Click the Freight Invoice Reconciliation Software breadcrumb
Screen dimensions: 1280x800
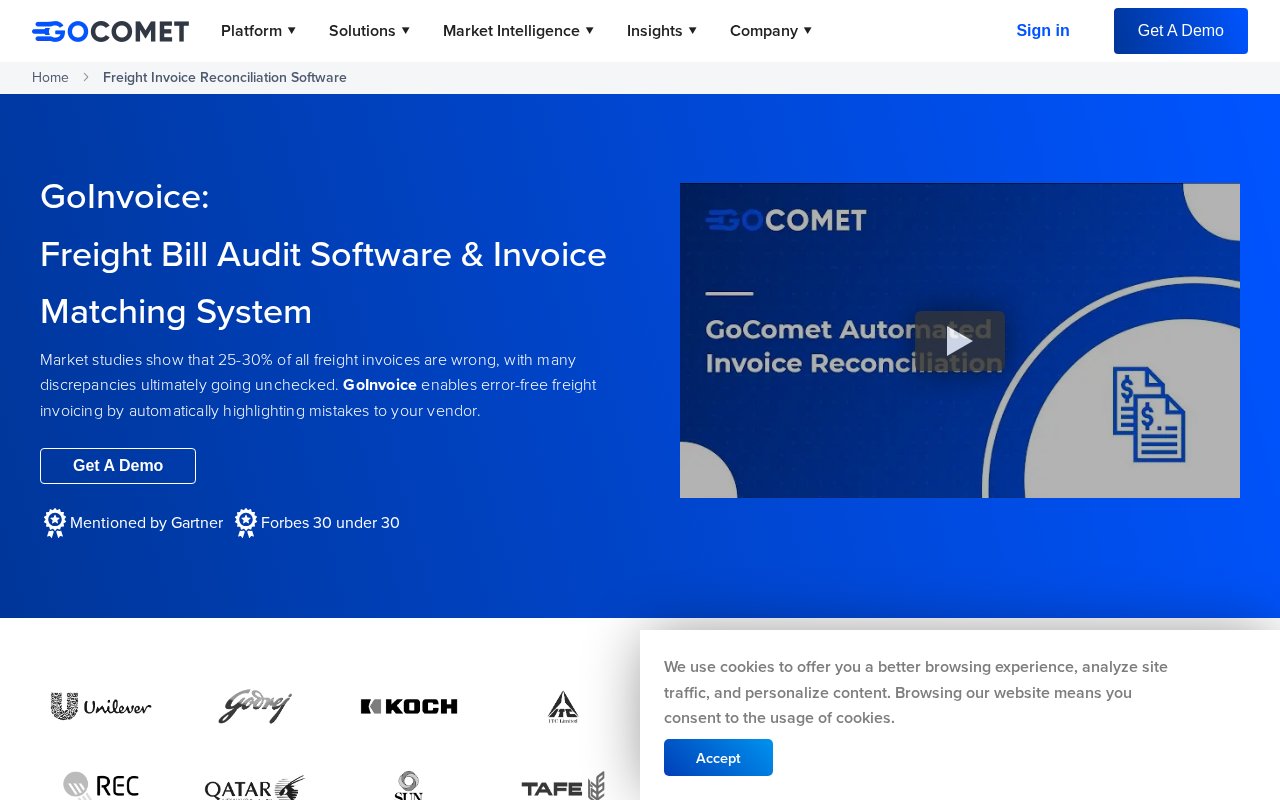tap(225, 77)
